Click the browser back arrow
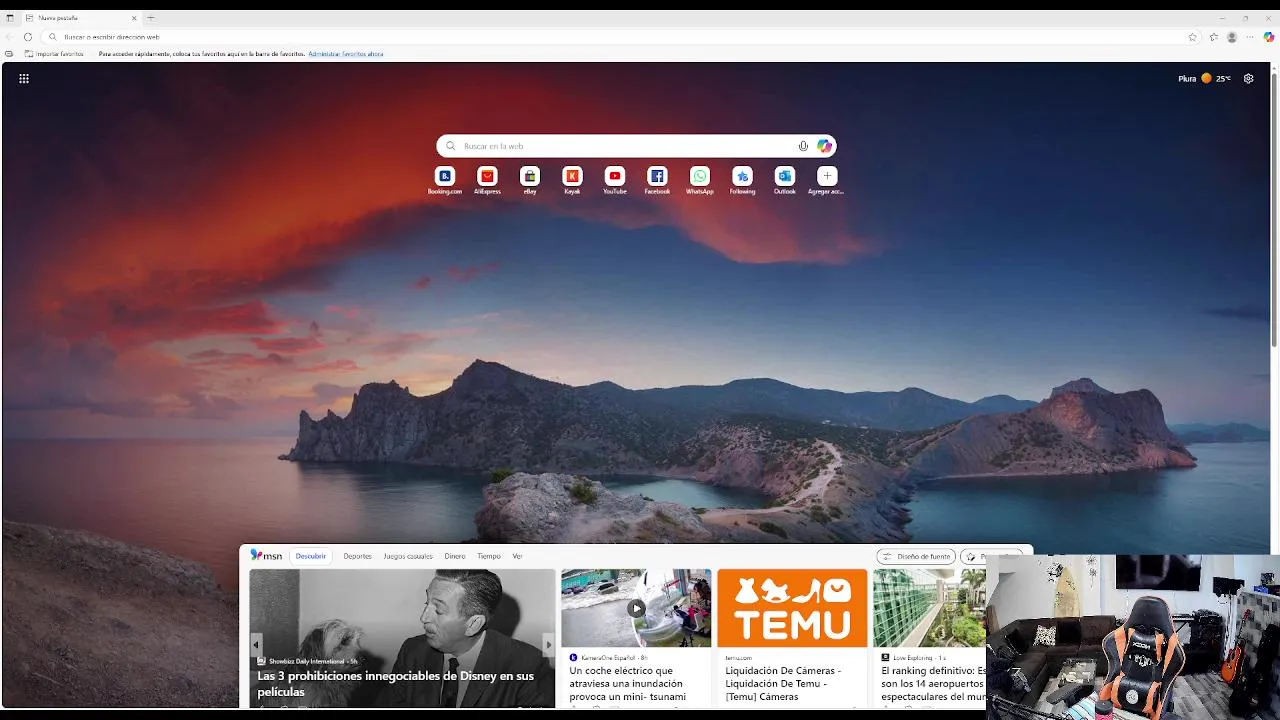Viewport: 1280px width, 720px height. (9, 37)
